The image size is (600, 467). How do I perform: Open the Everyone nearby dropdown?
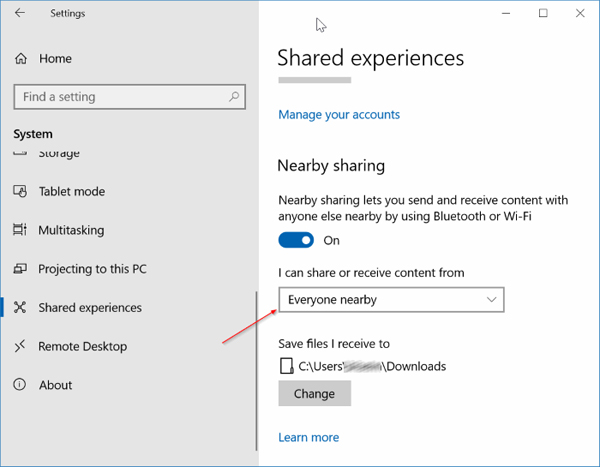(x=391, y=299)
